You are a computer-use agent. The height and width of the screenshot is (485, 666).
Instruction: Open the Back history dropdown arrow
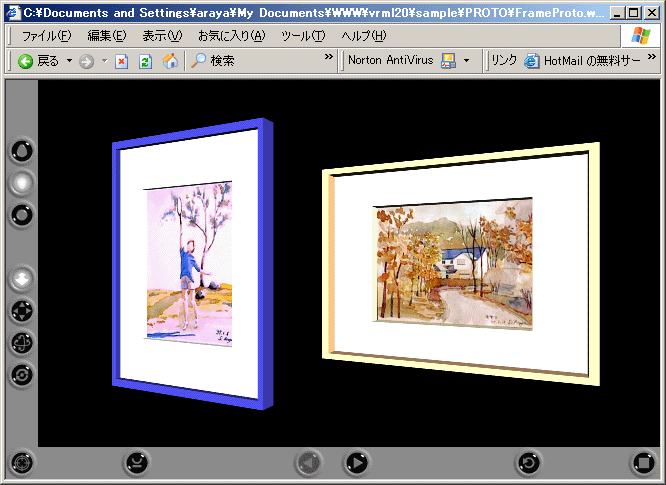click(x=69, y=61)
